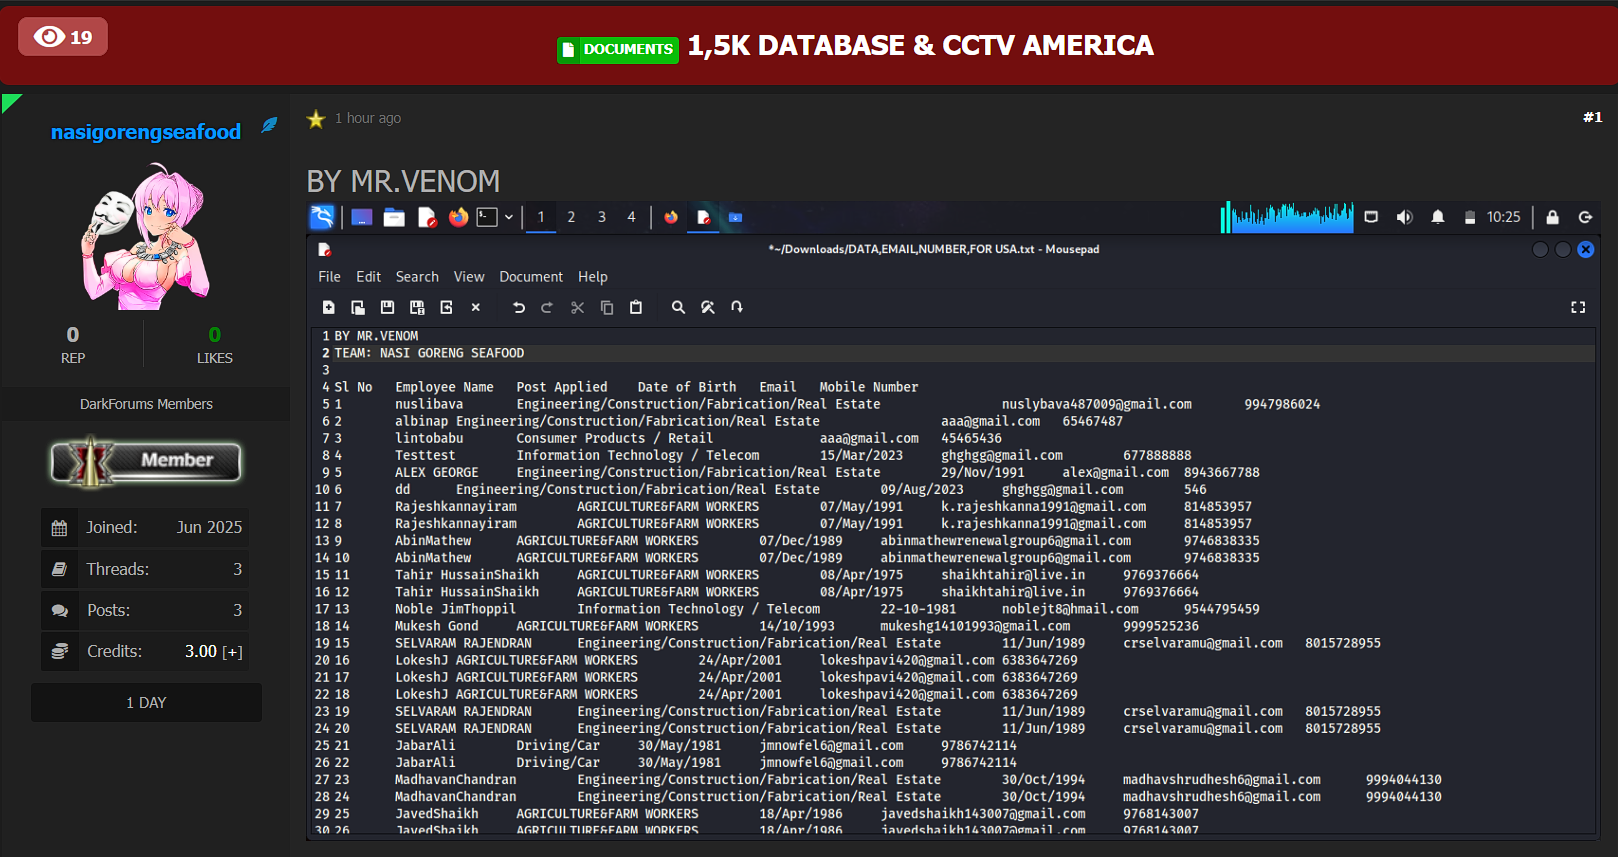Switch to workspace 3
The height and width of the screenshot is (857, 1618).
pyautogui.click(x=601, y=217)
